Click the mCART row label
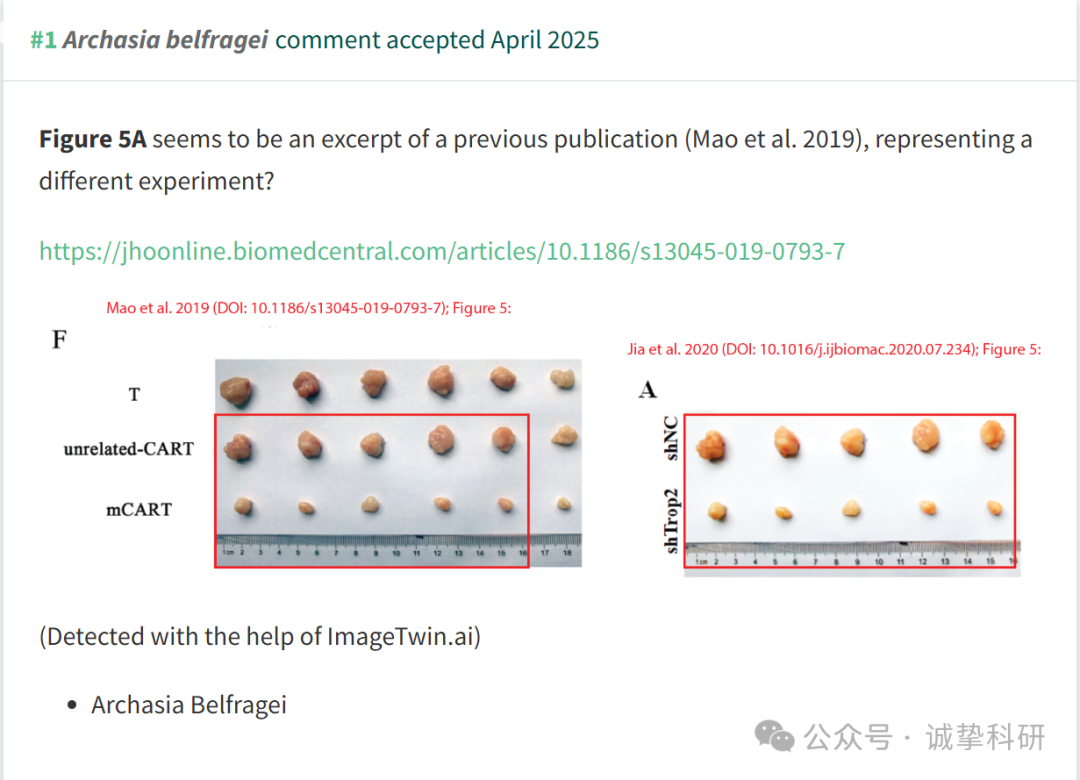This screenshot has height=780, width=1080. click(138, 510)
